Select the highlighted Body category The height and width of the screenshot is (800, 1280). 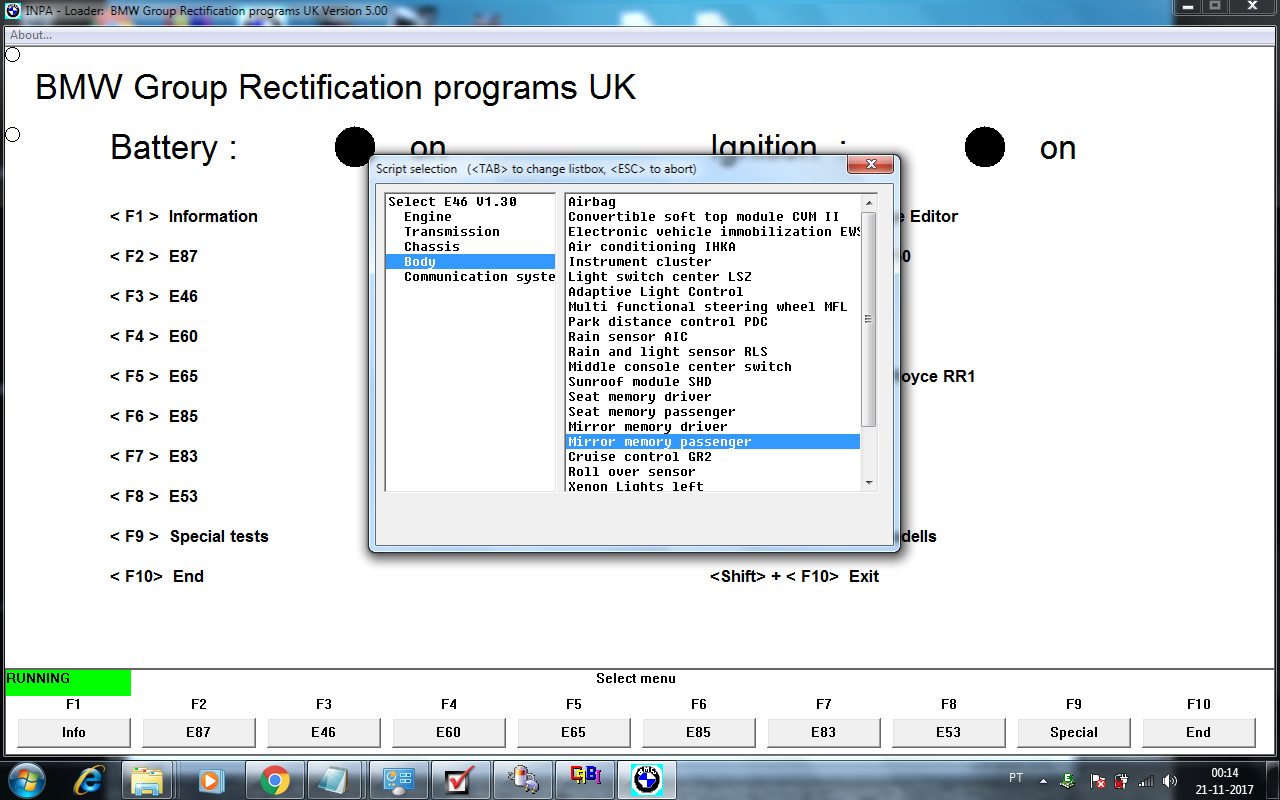(470, 262)
